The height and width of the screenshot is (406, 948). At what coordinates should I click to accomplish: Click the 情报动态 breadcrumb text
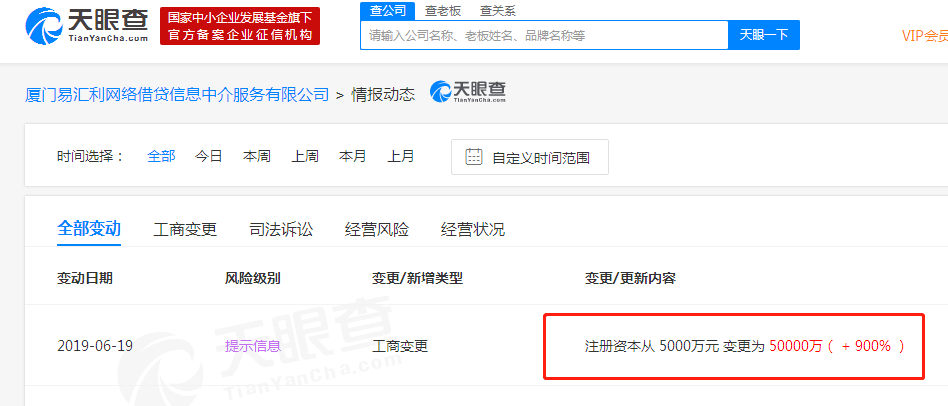click(383, 94)
